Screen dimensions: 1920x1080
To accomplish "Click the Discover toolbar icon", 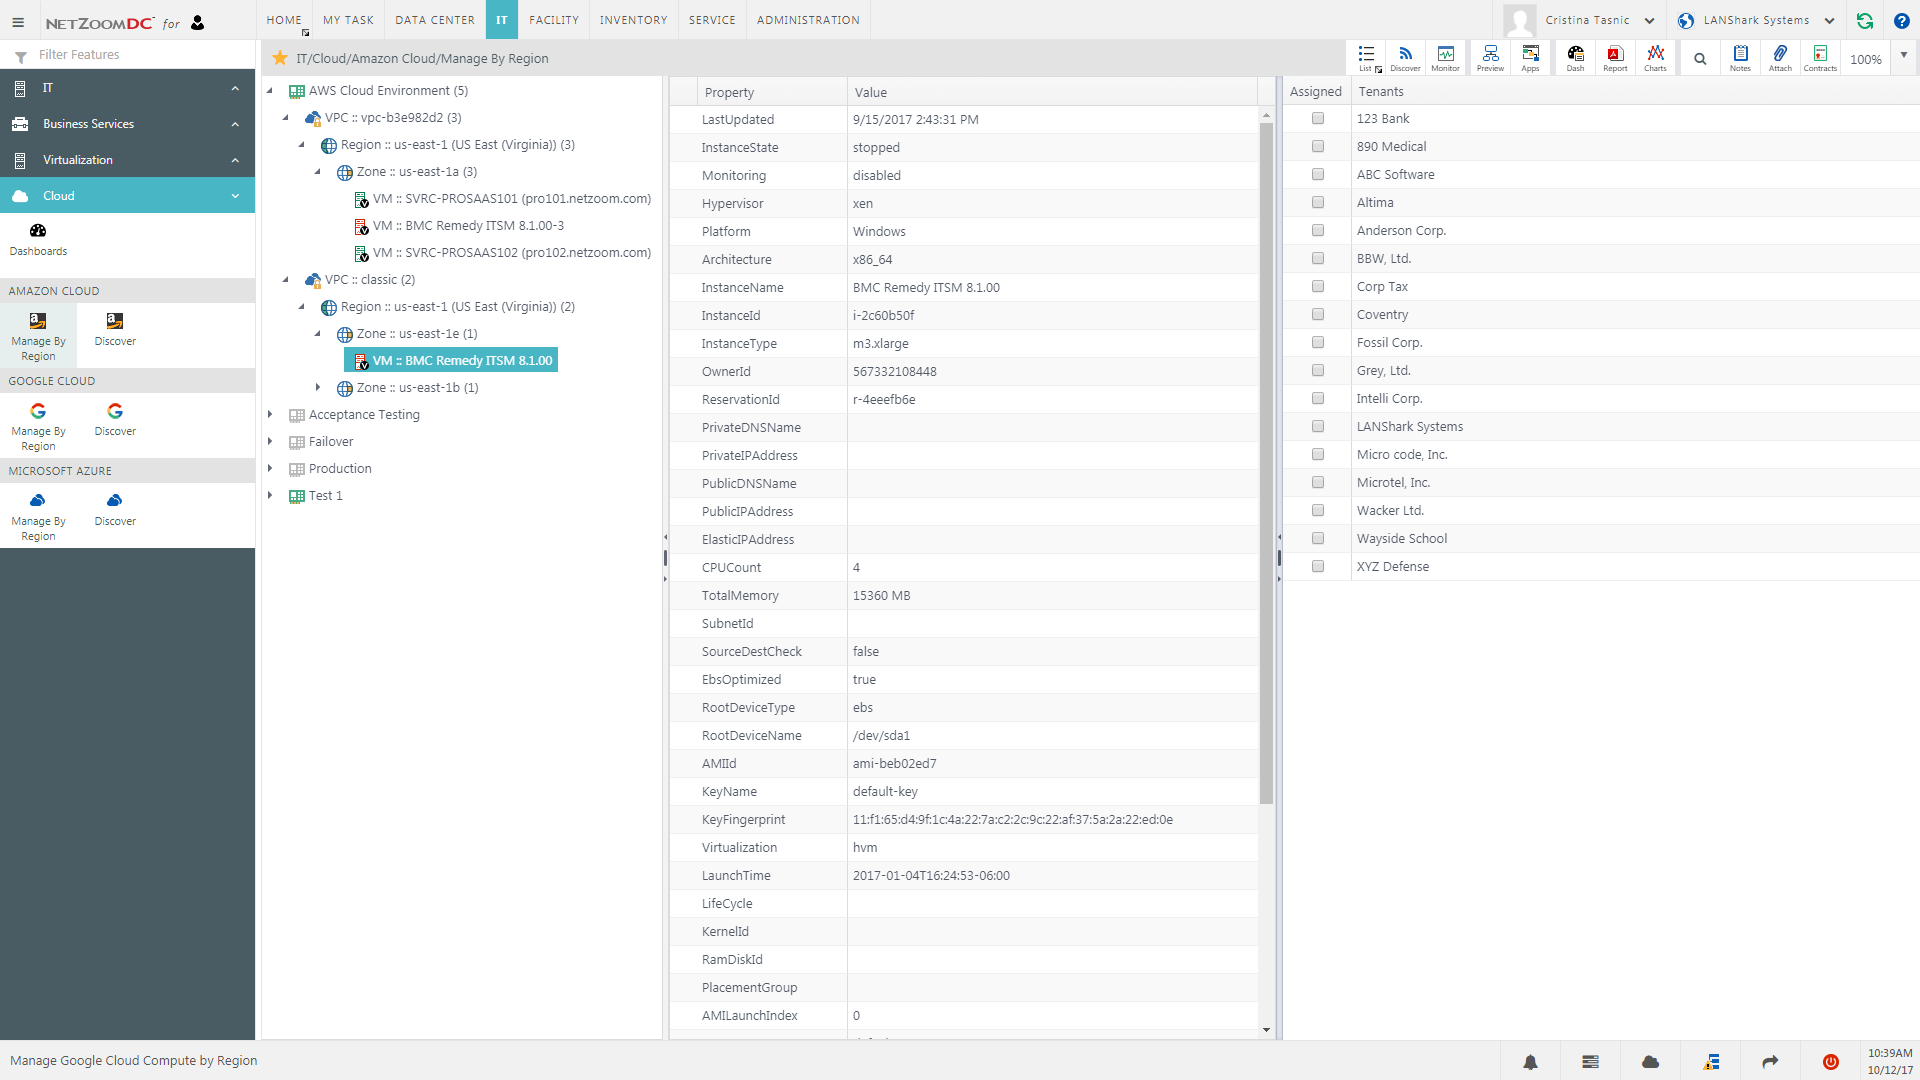I will (x=1405, y=58).
